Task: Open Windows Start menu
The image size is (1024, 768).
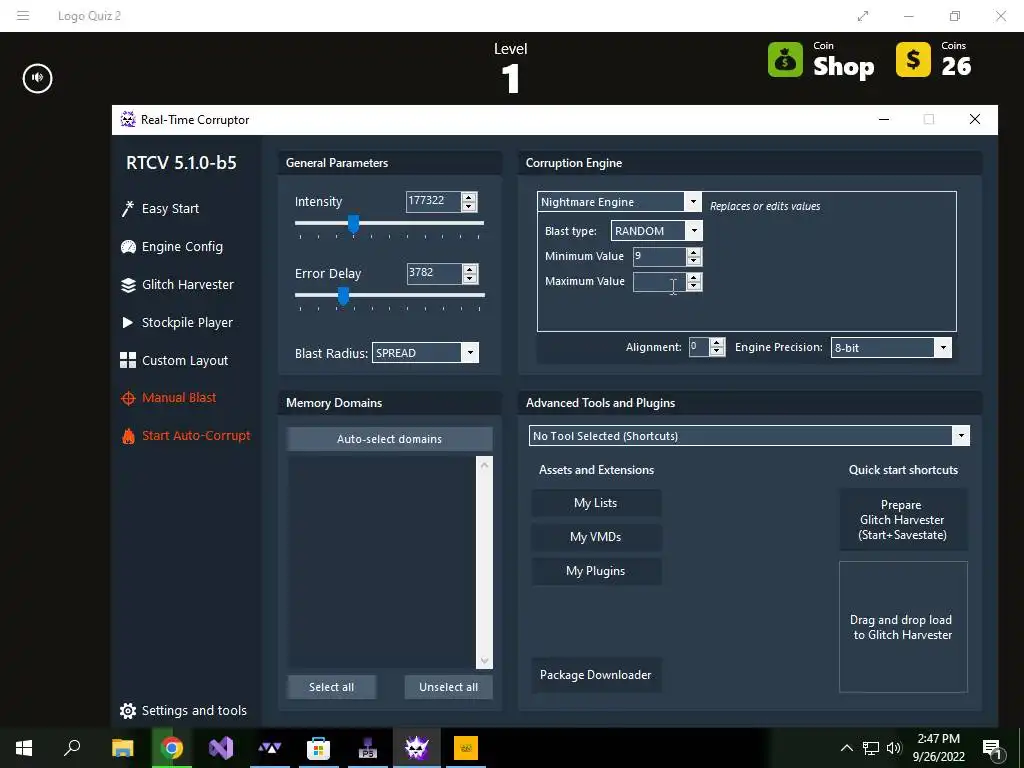Action: (24, 748)
